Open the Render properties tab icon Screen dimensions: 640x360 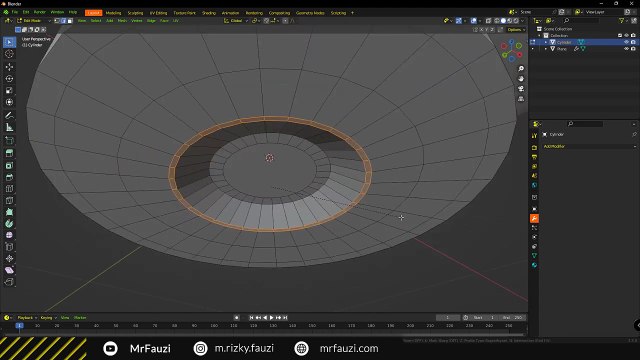(534, 147)
